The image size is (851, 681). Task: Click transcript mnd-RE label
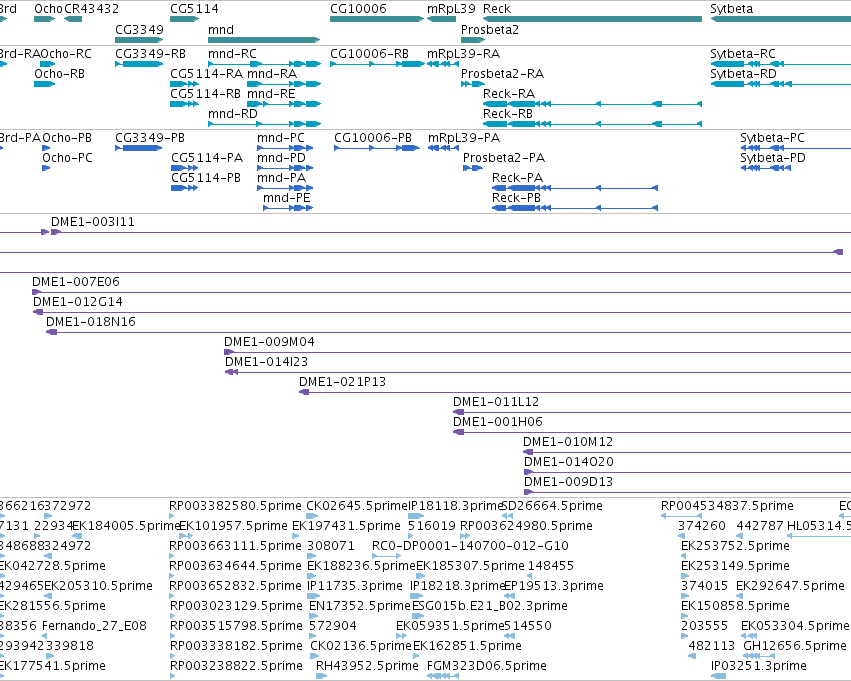(x=271, y=94)
